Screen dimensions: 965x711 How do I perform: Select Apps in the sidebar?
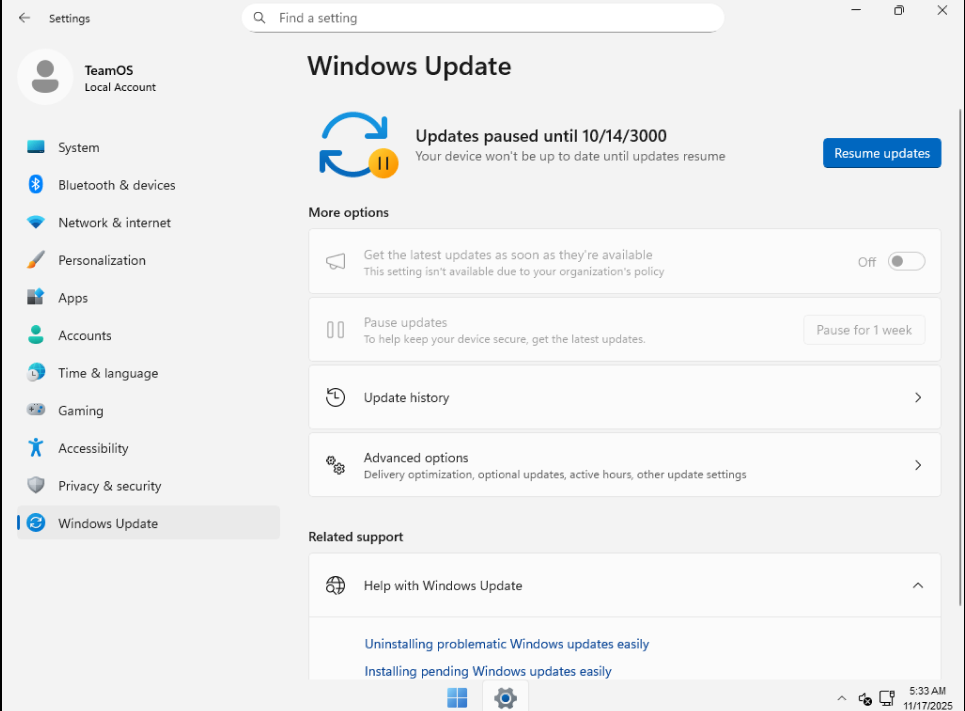click(148, 297)
